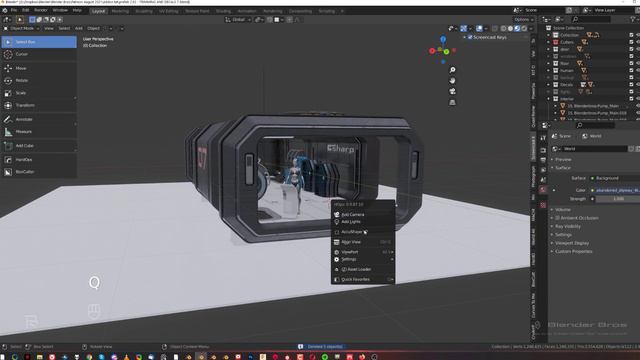Viewport: 640px width, 360px height.
Task: Open the Render properties tab icon
Action: click(x=543, y=150)
